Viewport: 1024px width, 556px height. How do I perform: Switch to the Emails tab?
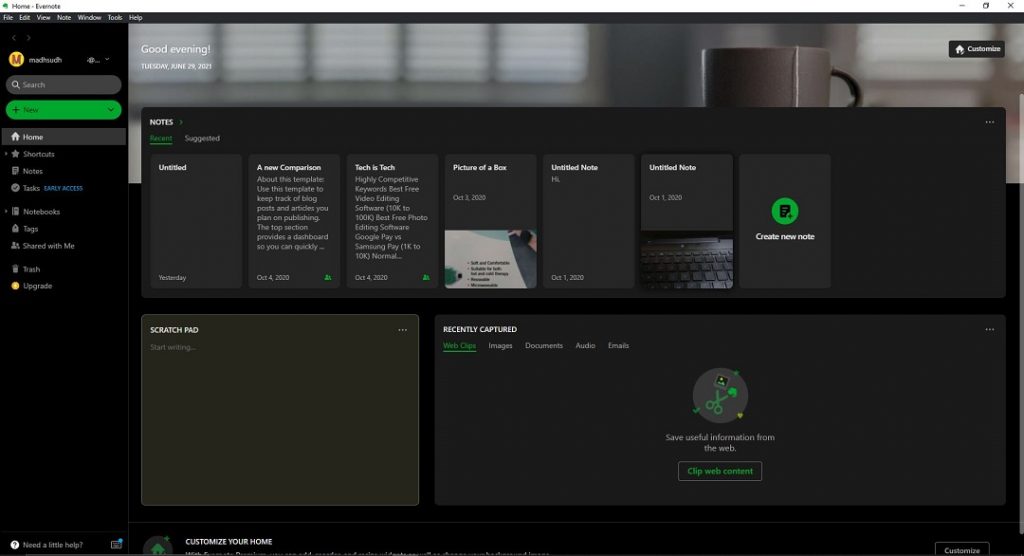coord(618,346)
